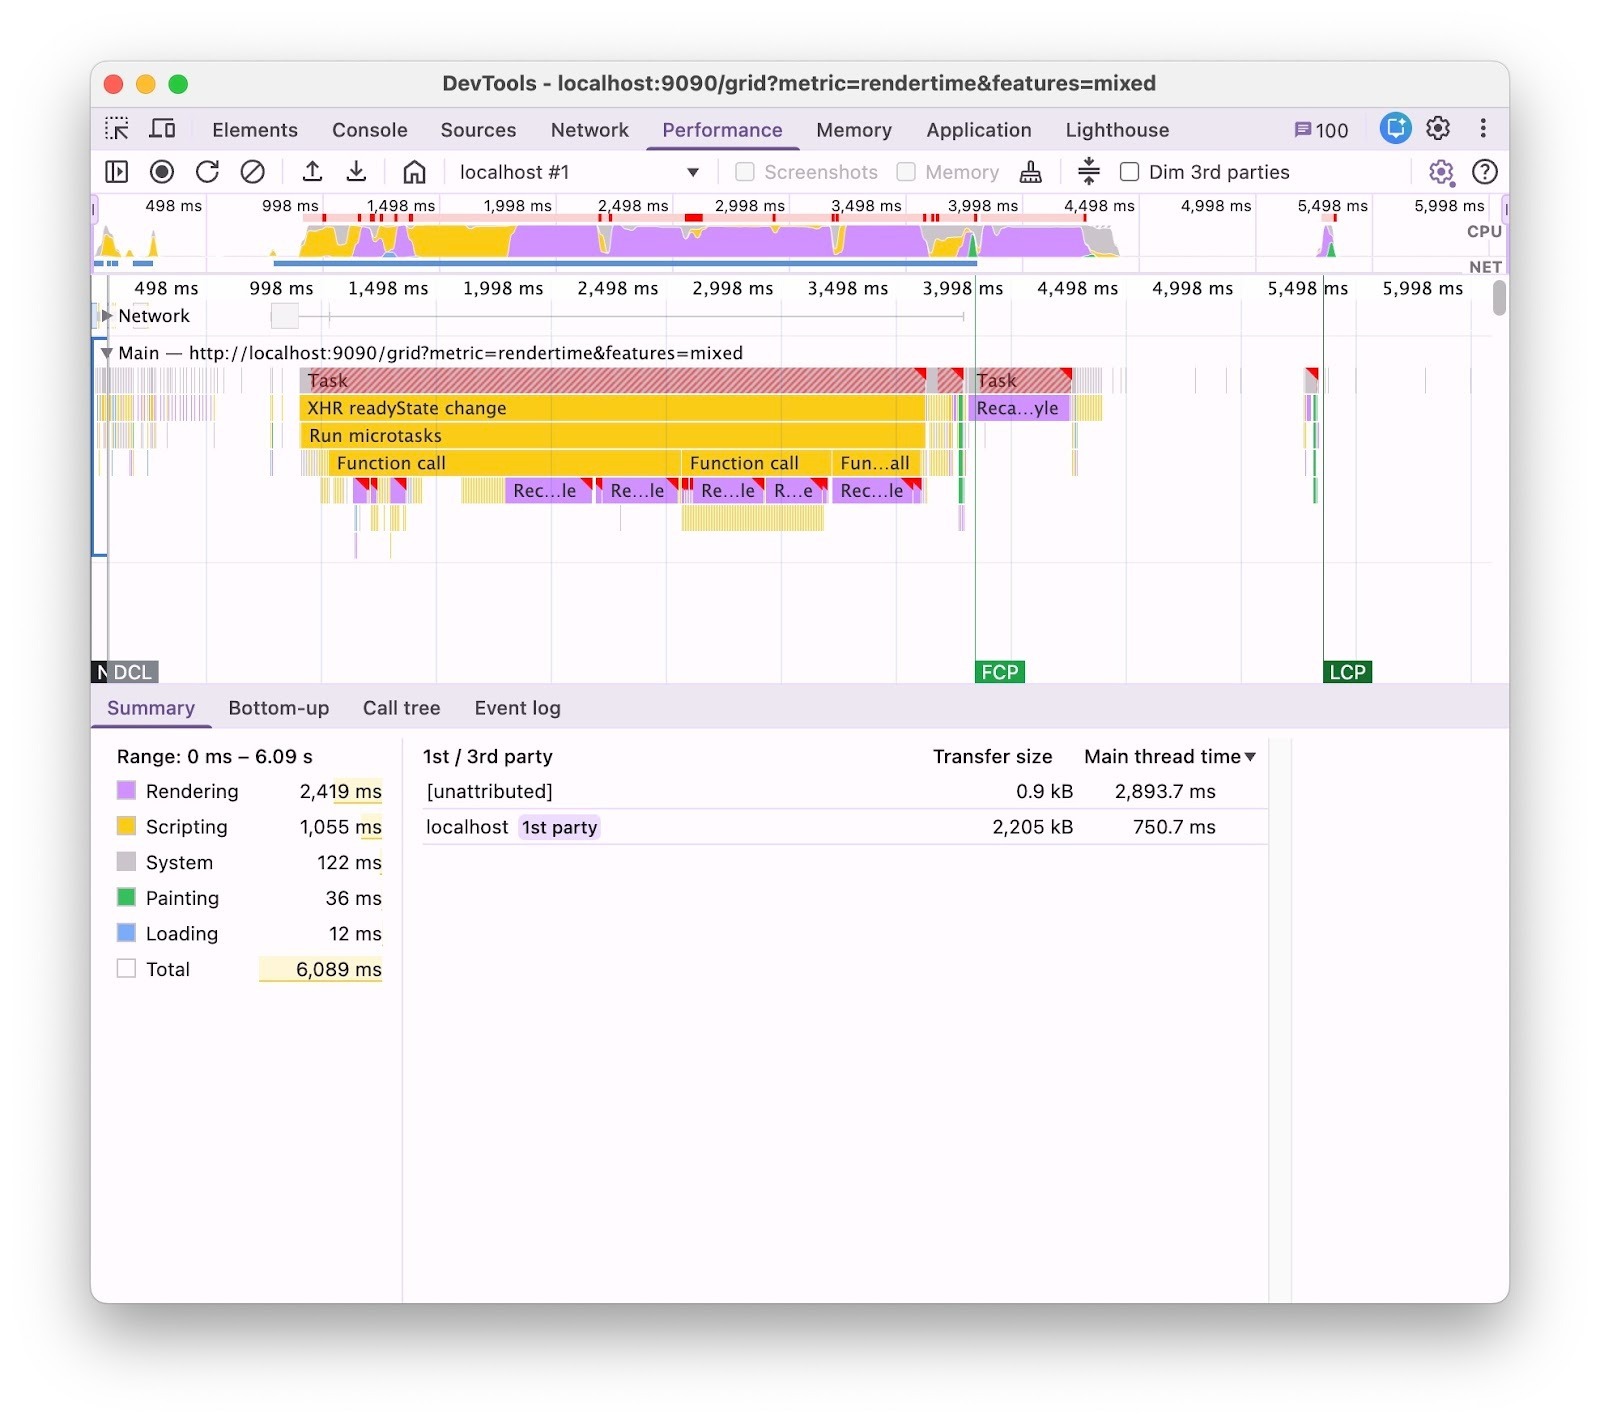Click the Rendering purple color swatch
This screenshot has width=1600, height=1423.
tap(126, 791)
